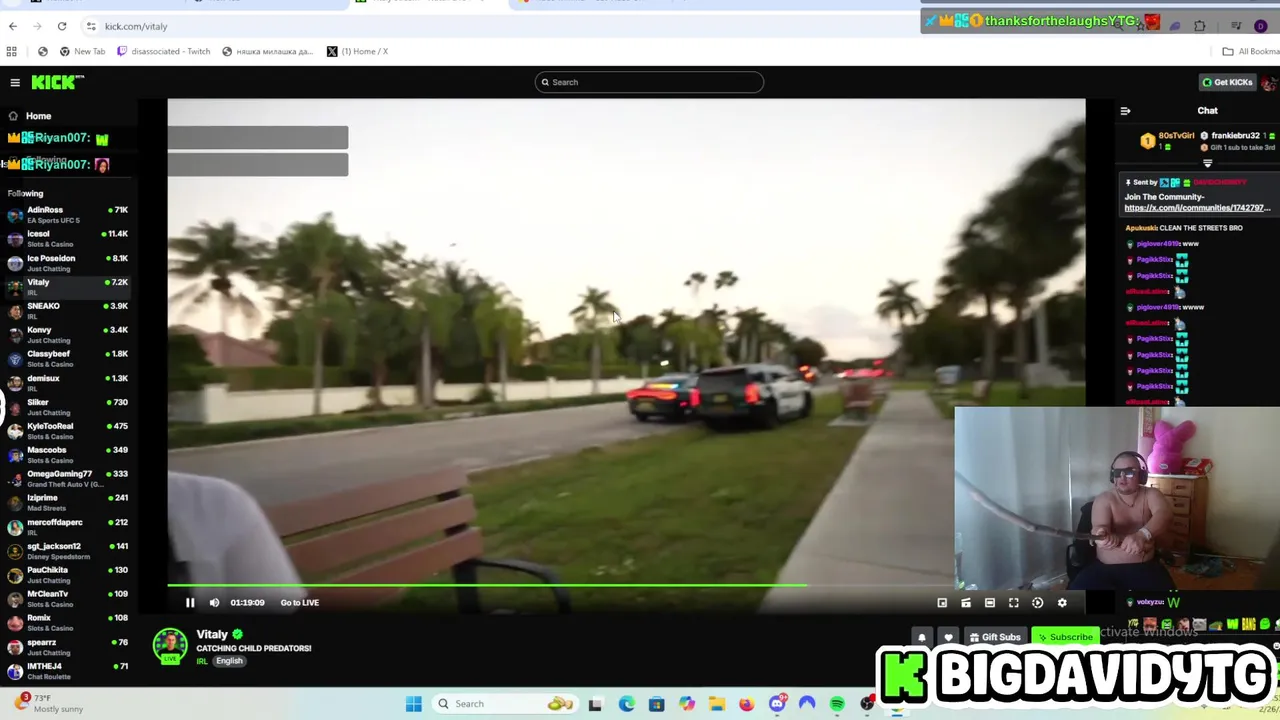Open Icesol channel in Following list

[67, 238]
